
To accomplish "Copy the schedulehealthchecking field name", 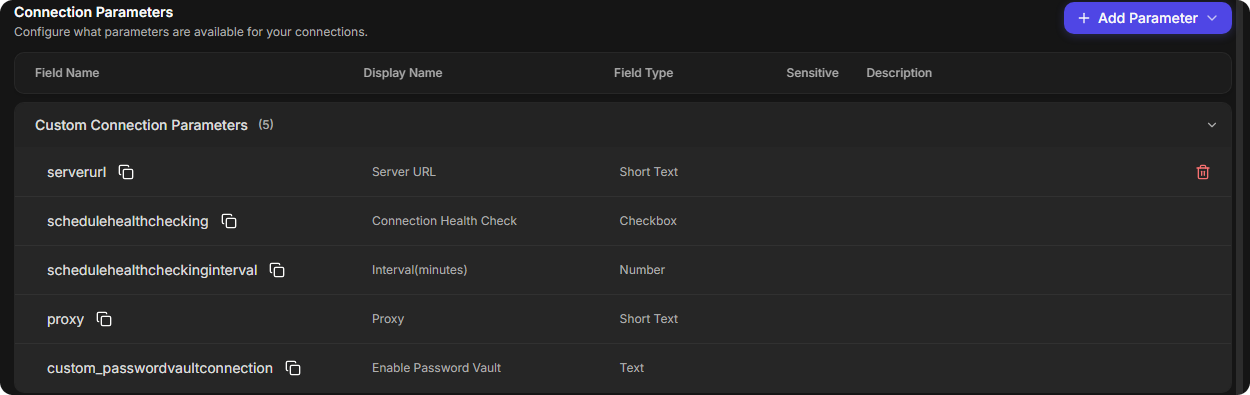I will (x=229, y=221).
